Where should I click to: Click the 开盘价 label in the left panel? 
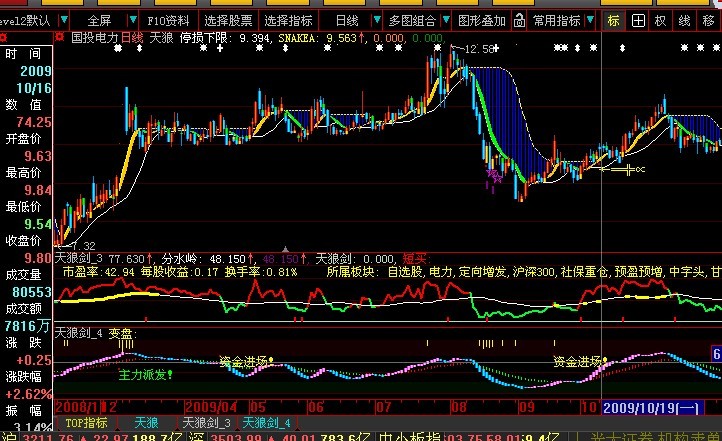(23, 139)
